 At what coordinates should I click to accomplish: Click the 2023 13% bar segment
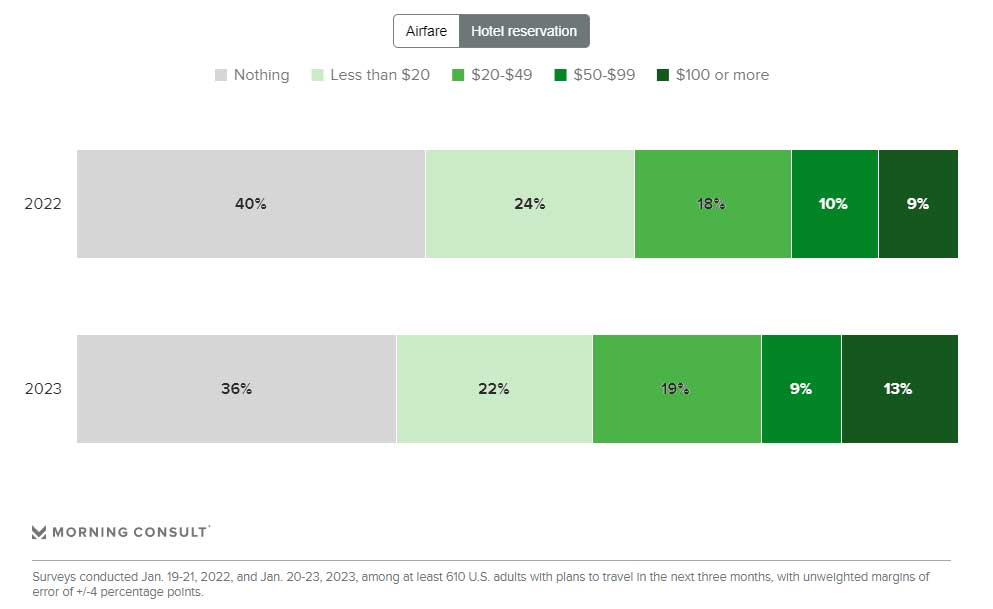coord(898,389)
